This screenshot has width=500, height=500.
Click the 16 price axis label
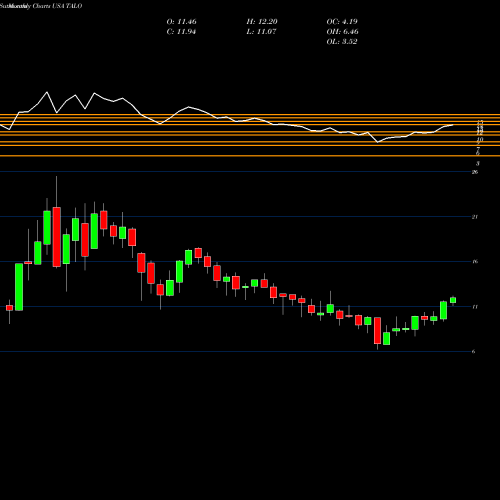click(x=475, y=261)
